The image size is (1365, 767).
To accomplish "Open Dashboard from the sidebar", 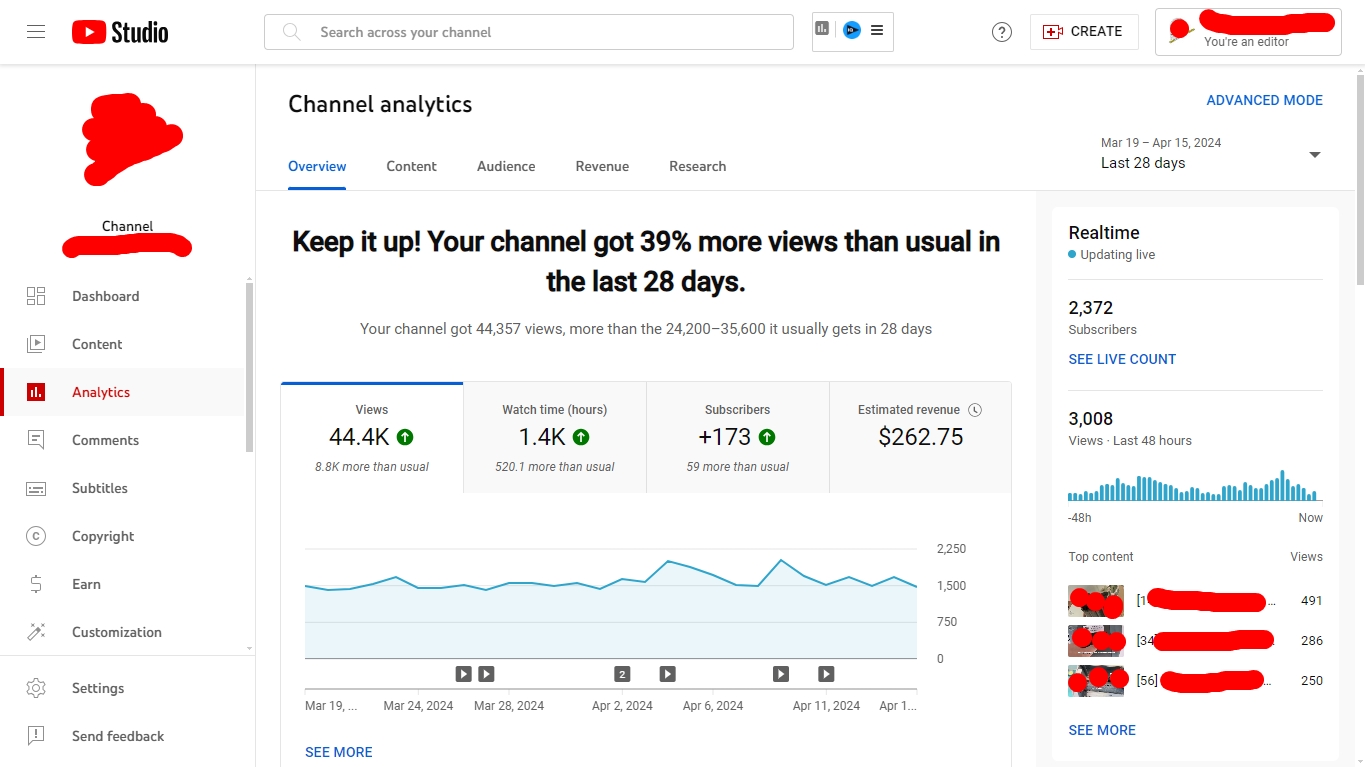I will [x=105, y=296].
